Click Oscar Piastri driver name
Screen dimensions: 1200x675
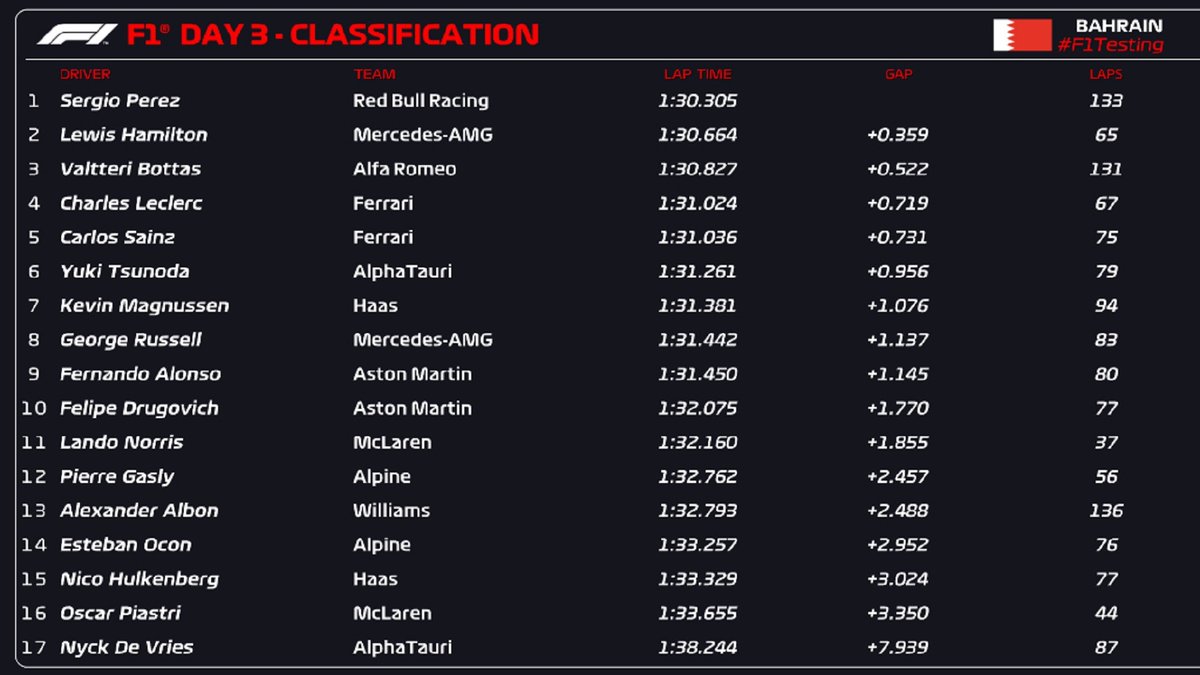click(x=120, y=613)
